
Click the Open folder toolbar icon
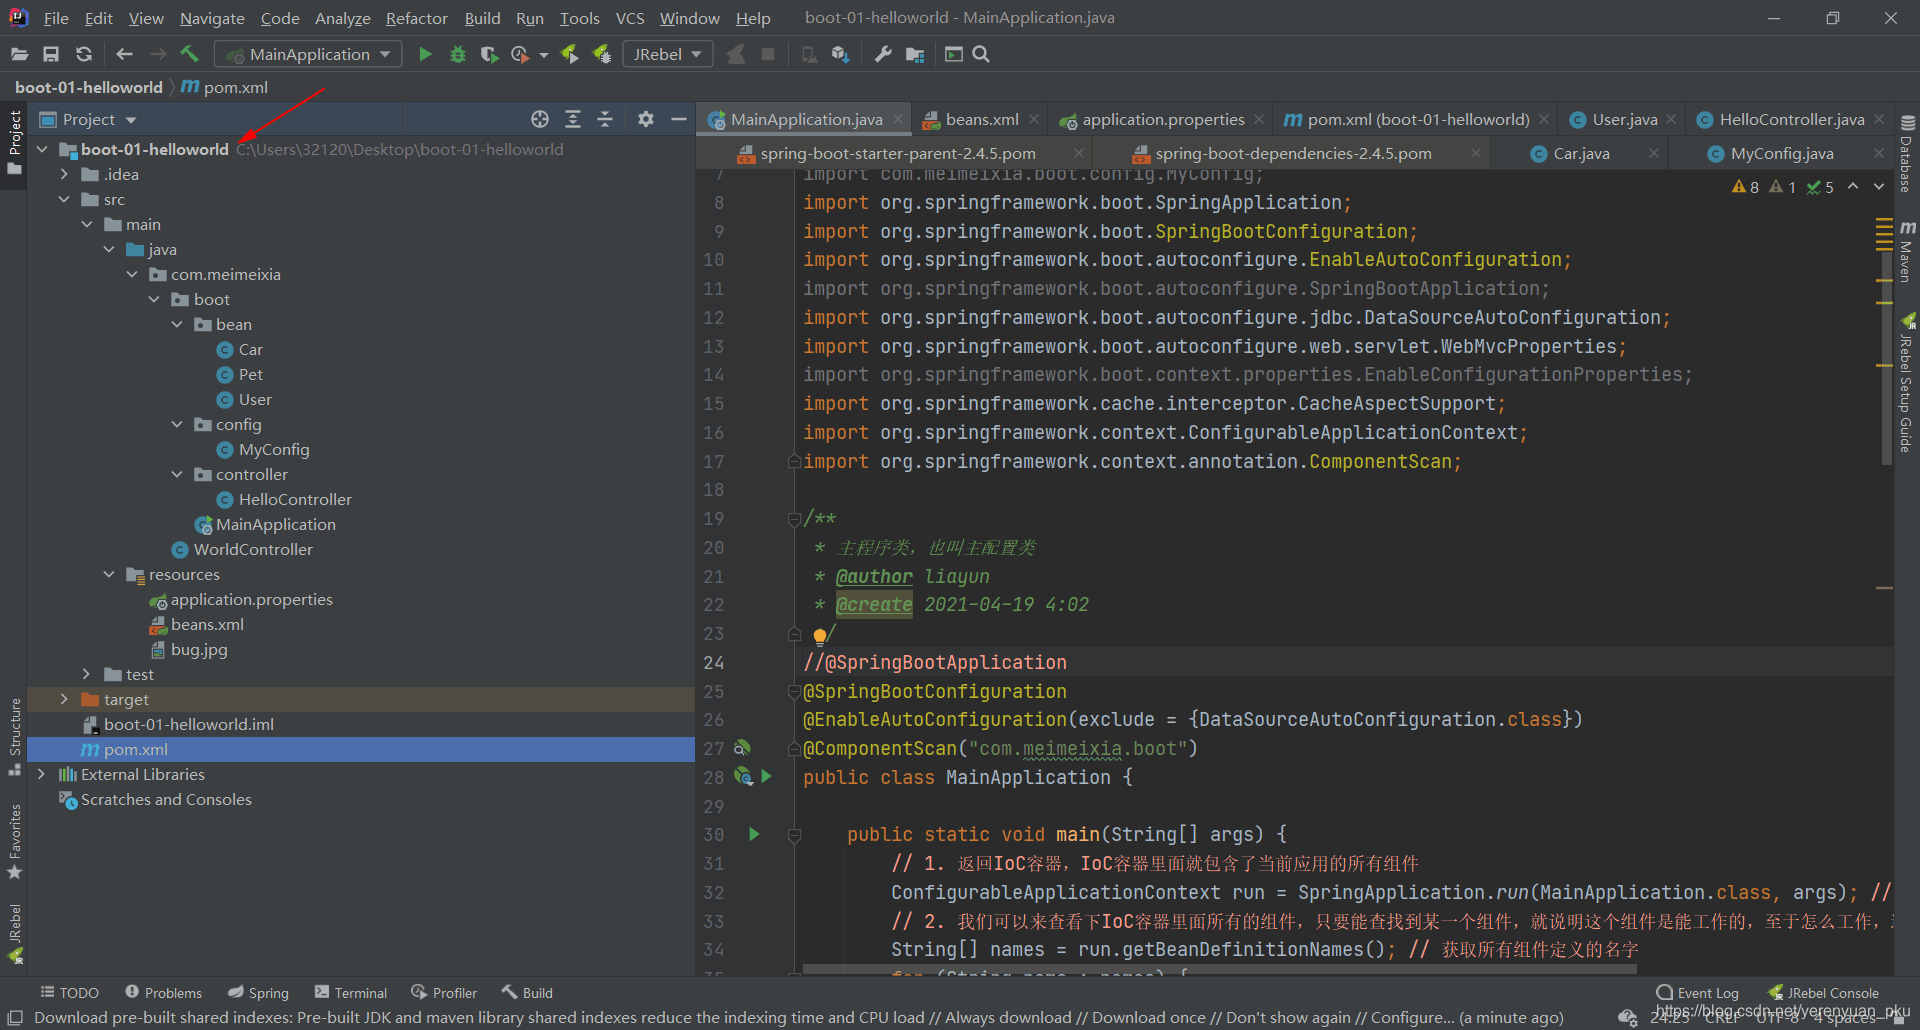pos(19,54)
